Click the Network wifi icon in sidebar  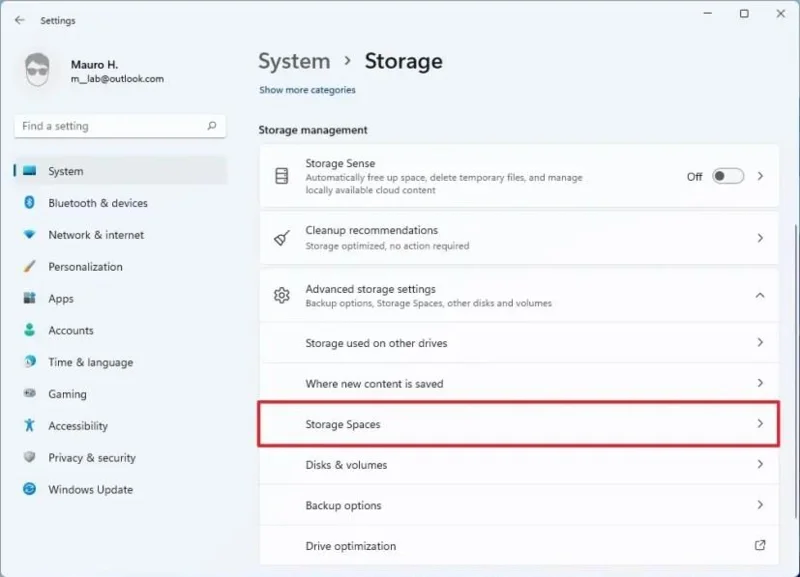(x=30, y=235)
